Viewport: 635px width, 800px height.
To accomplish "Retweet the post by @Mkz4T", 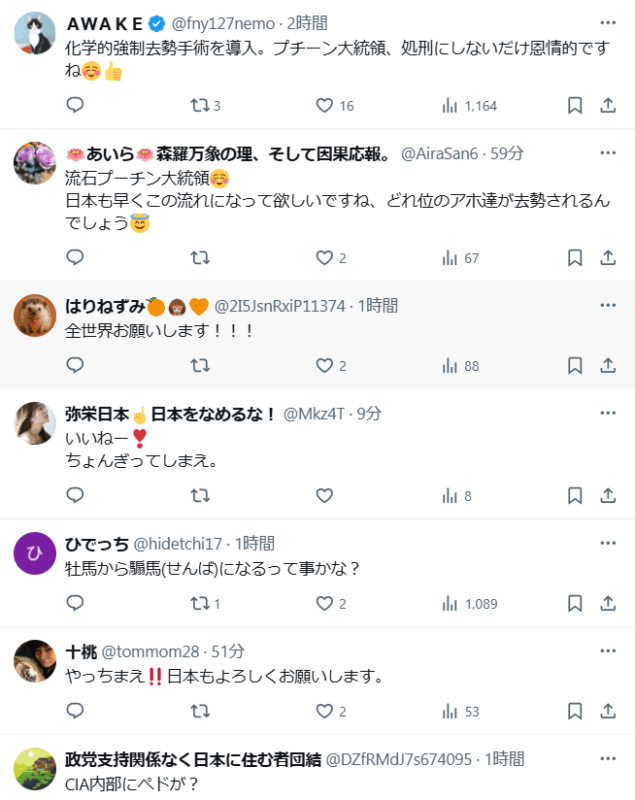I will 200,495.
